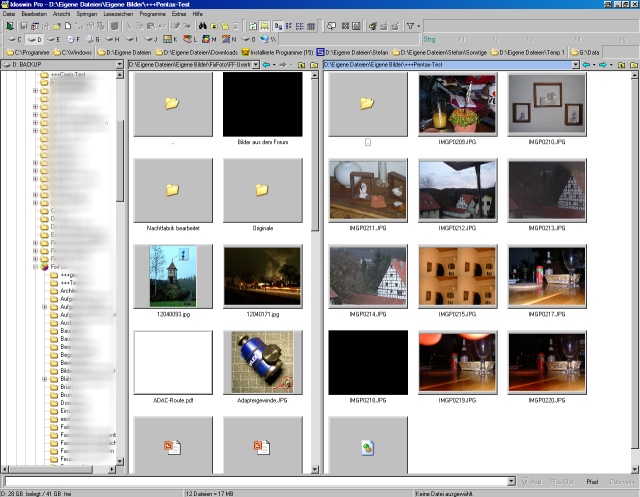
Task: Open drive L button
Action: pos(190,40)
